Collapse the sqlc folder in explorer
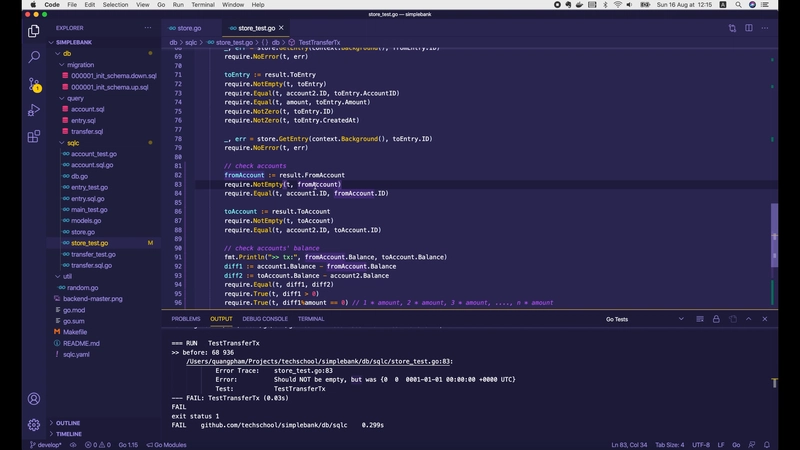This screenshot has width=800, height=450. click(x=72, y=143)
